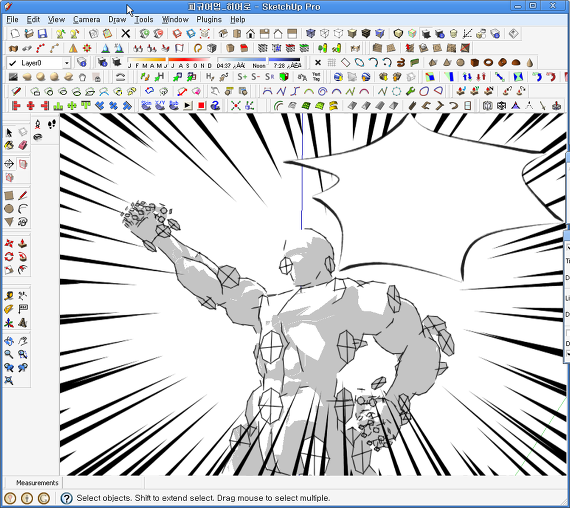Select the Eraser tool
The height and width of the screenshot is (508, 570).
pyautogui.click(x=23, y=145)
